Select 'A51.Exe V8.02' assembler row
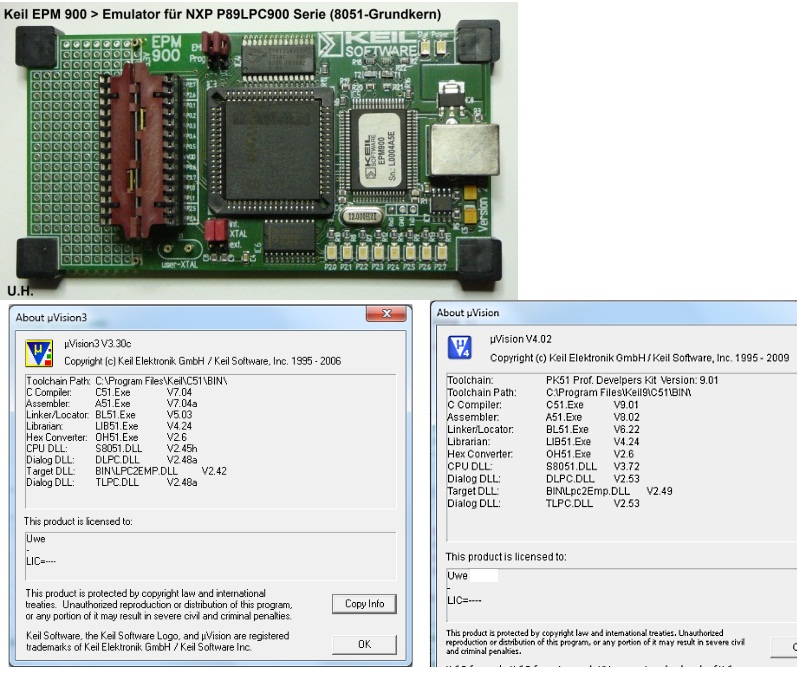The width and height of the screenshot is (797, 674). [x=543, y=417]
